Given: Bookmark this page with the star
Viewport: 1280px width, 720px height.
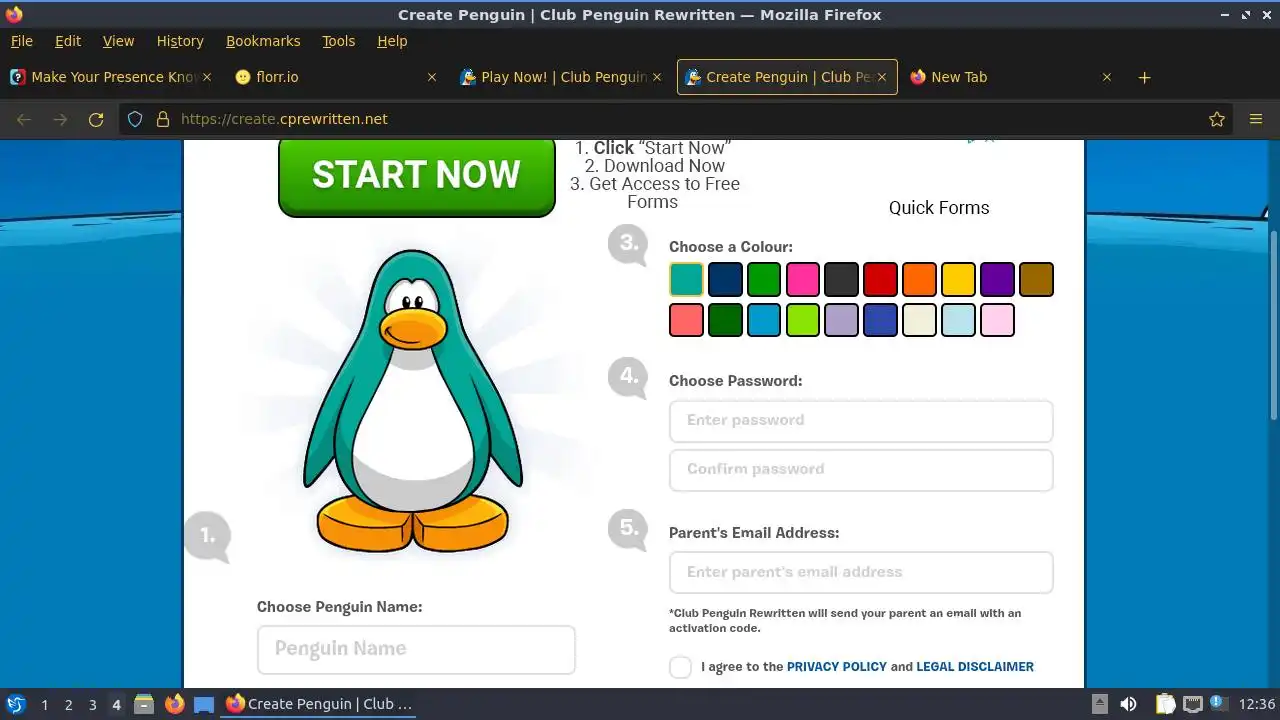Looking at the screenshot, I should coord(1217,119).
